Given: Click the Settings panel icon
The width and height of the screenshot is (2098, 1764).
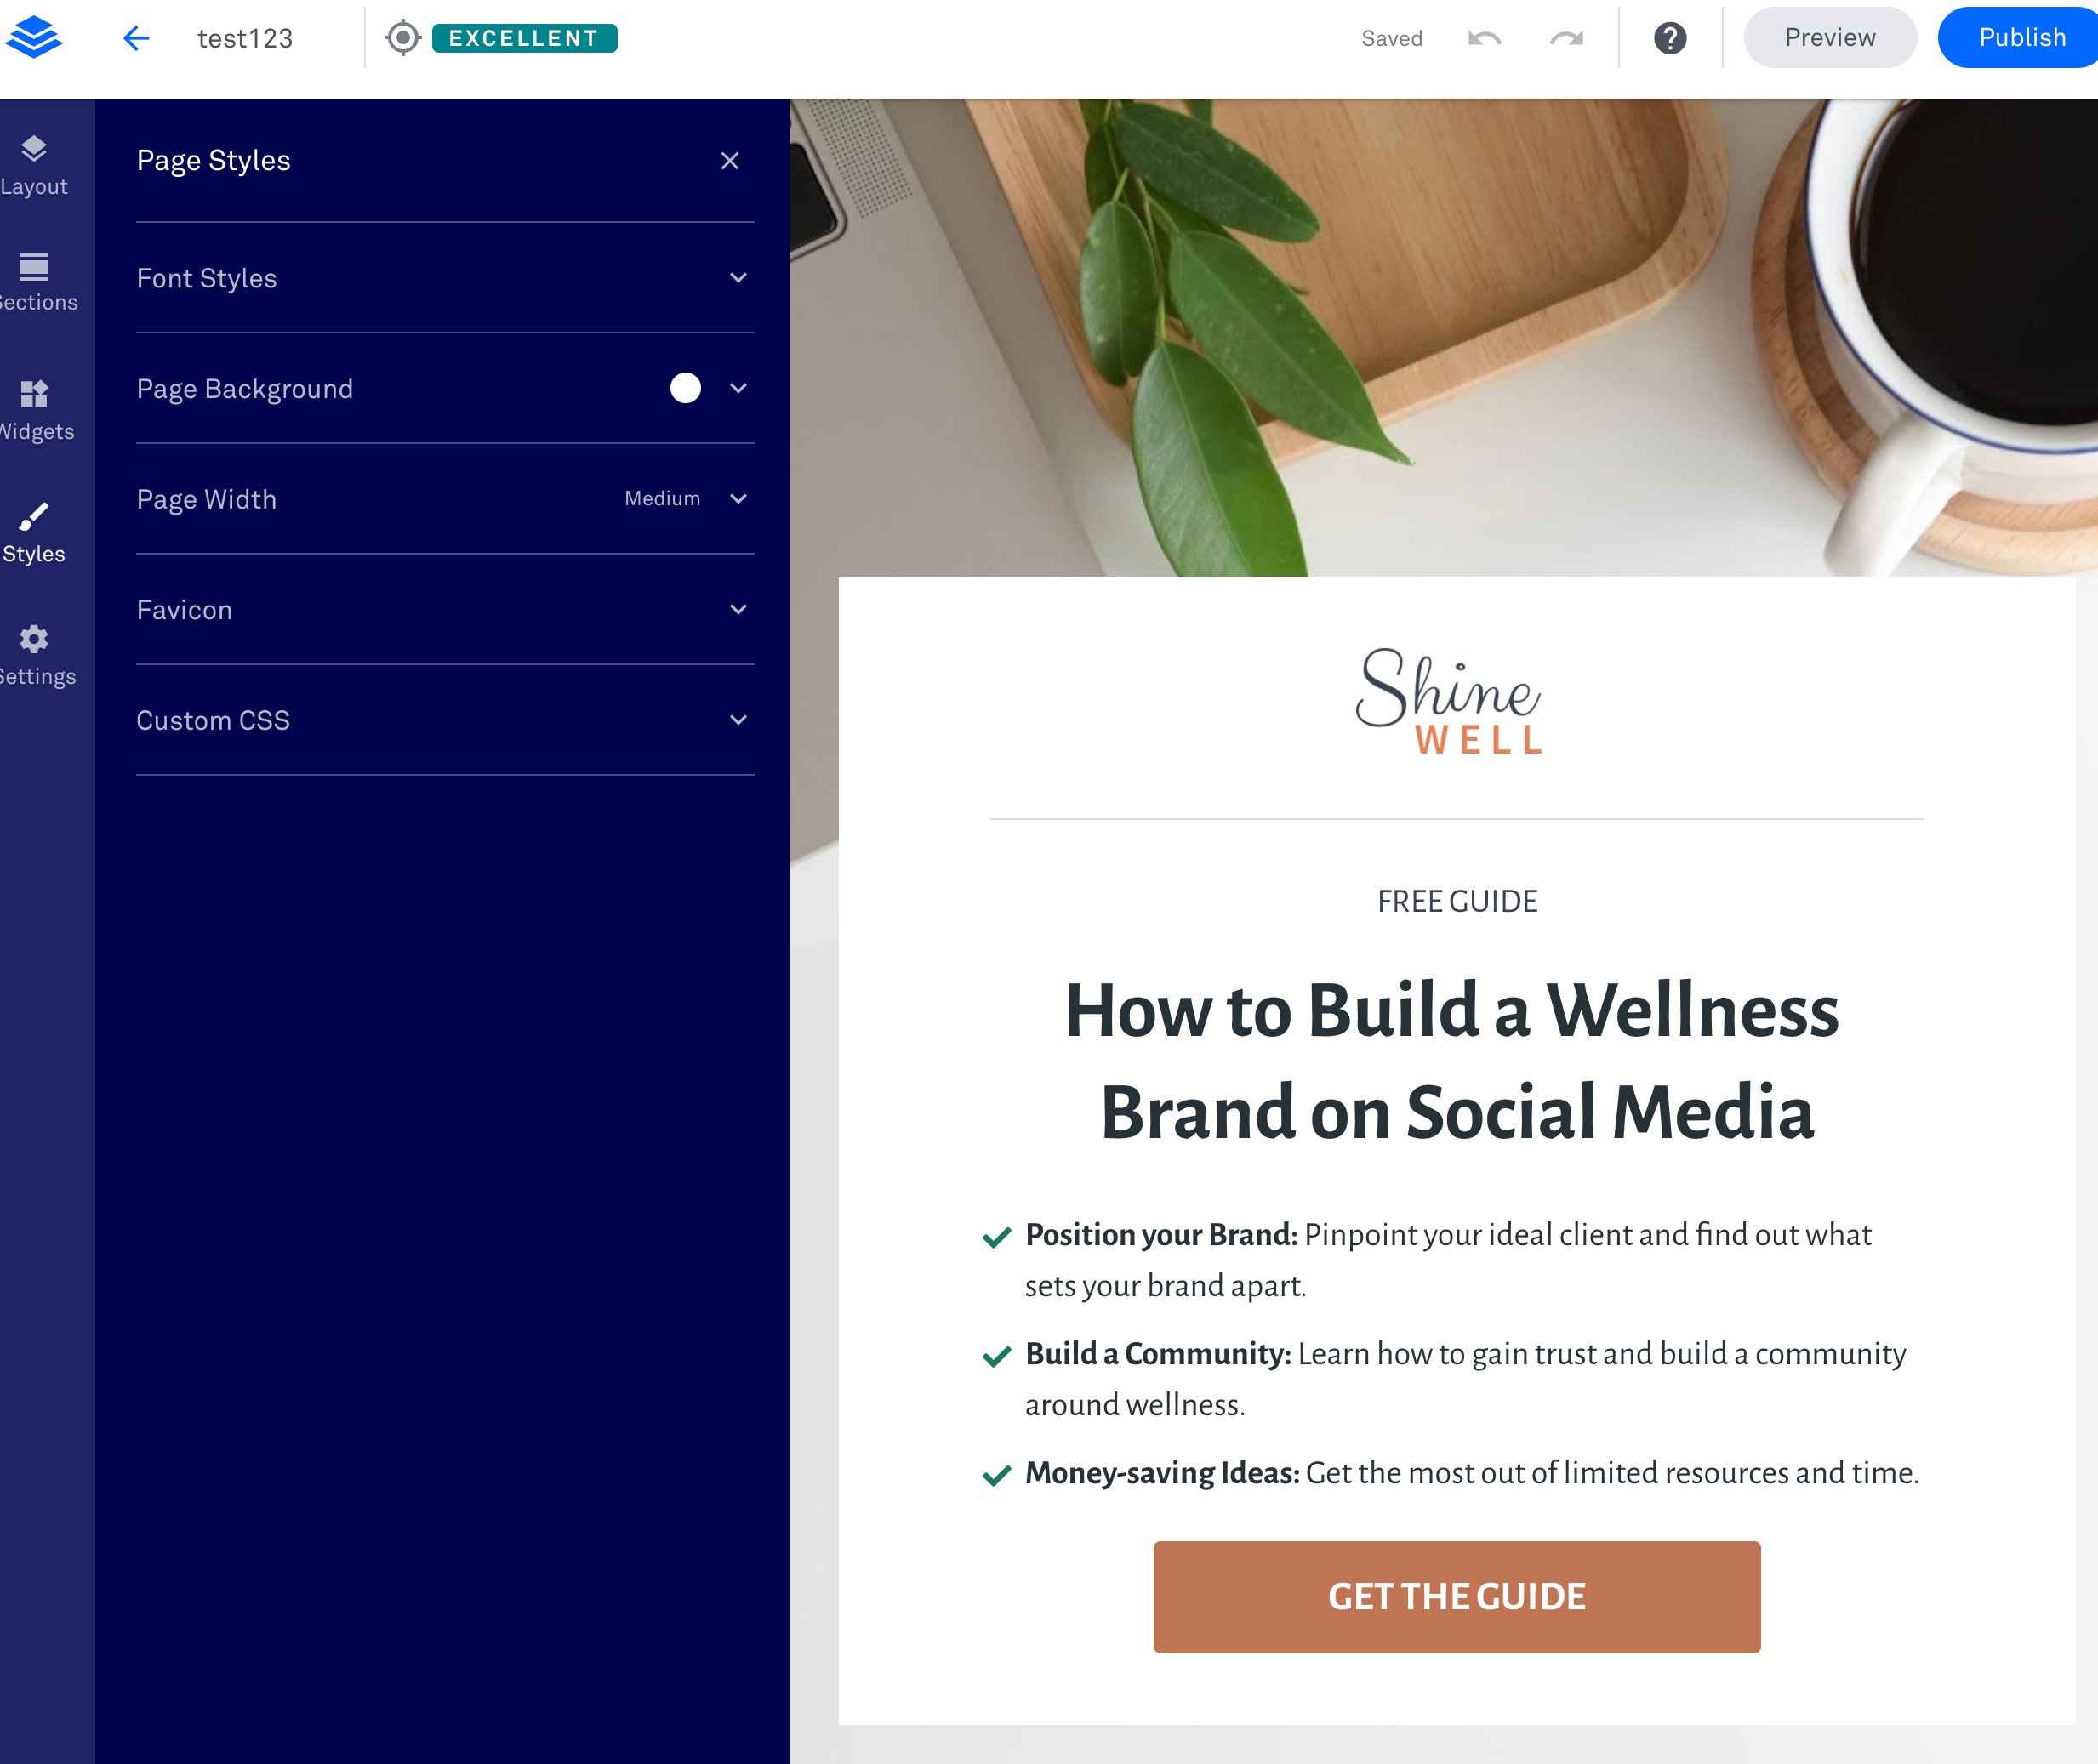Looking at the screenshot, I should coord(35,637).
